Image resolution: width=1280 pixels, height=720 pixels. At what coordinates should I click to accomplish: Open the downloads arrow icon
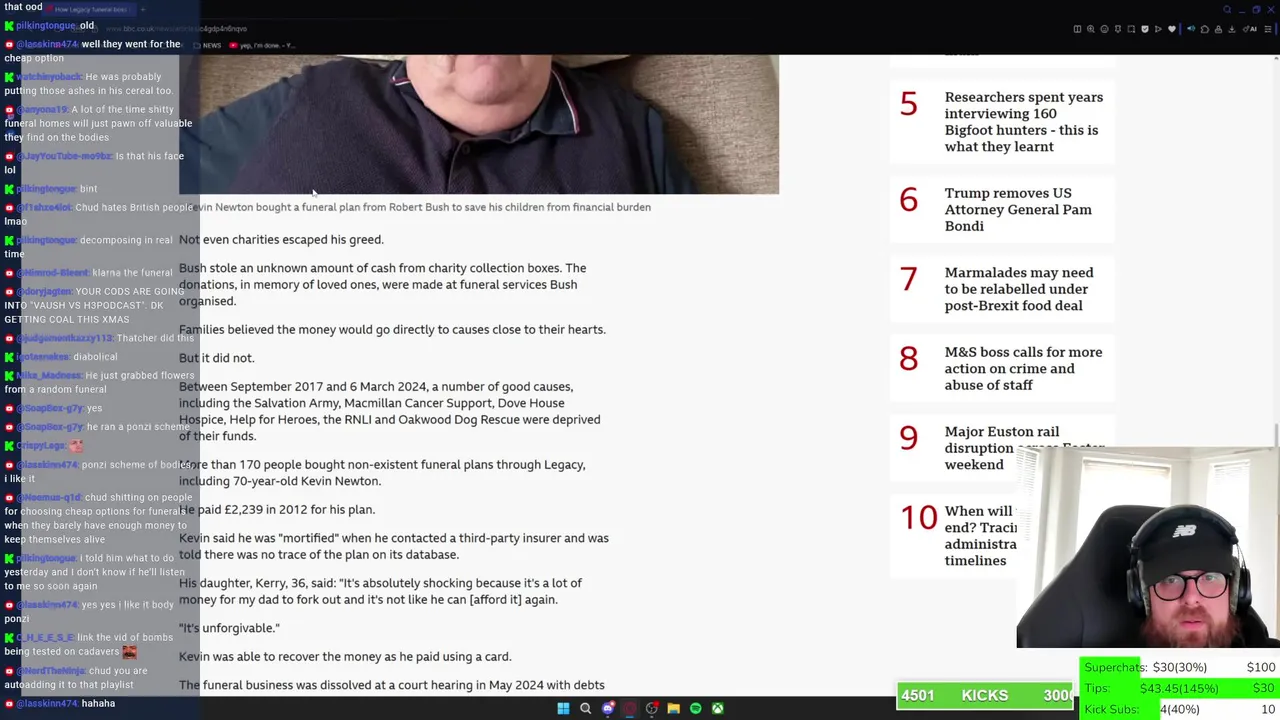click(1232, 29)
